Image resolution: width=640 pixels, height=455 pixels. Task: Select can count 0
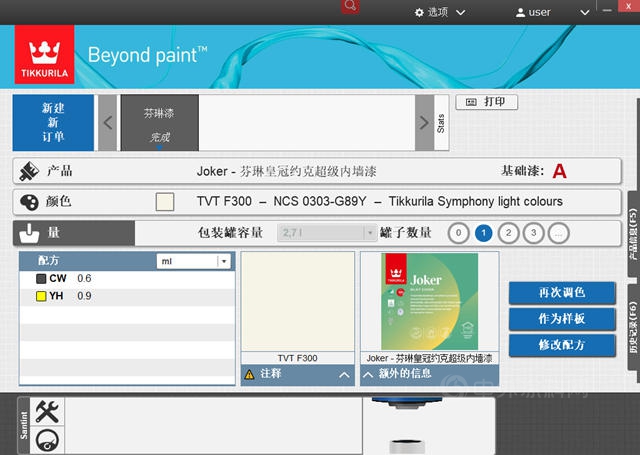[458, 233]
